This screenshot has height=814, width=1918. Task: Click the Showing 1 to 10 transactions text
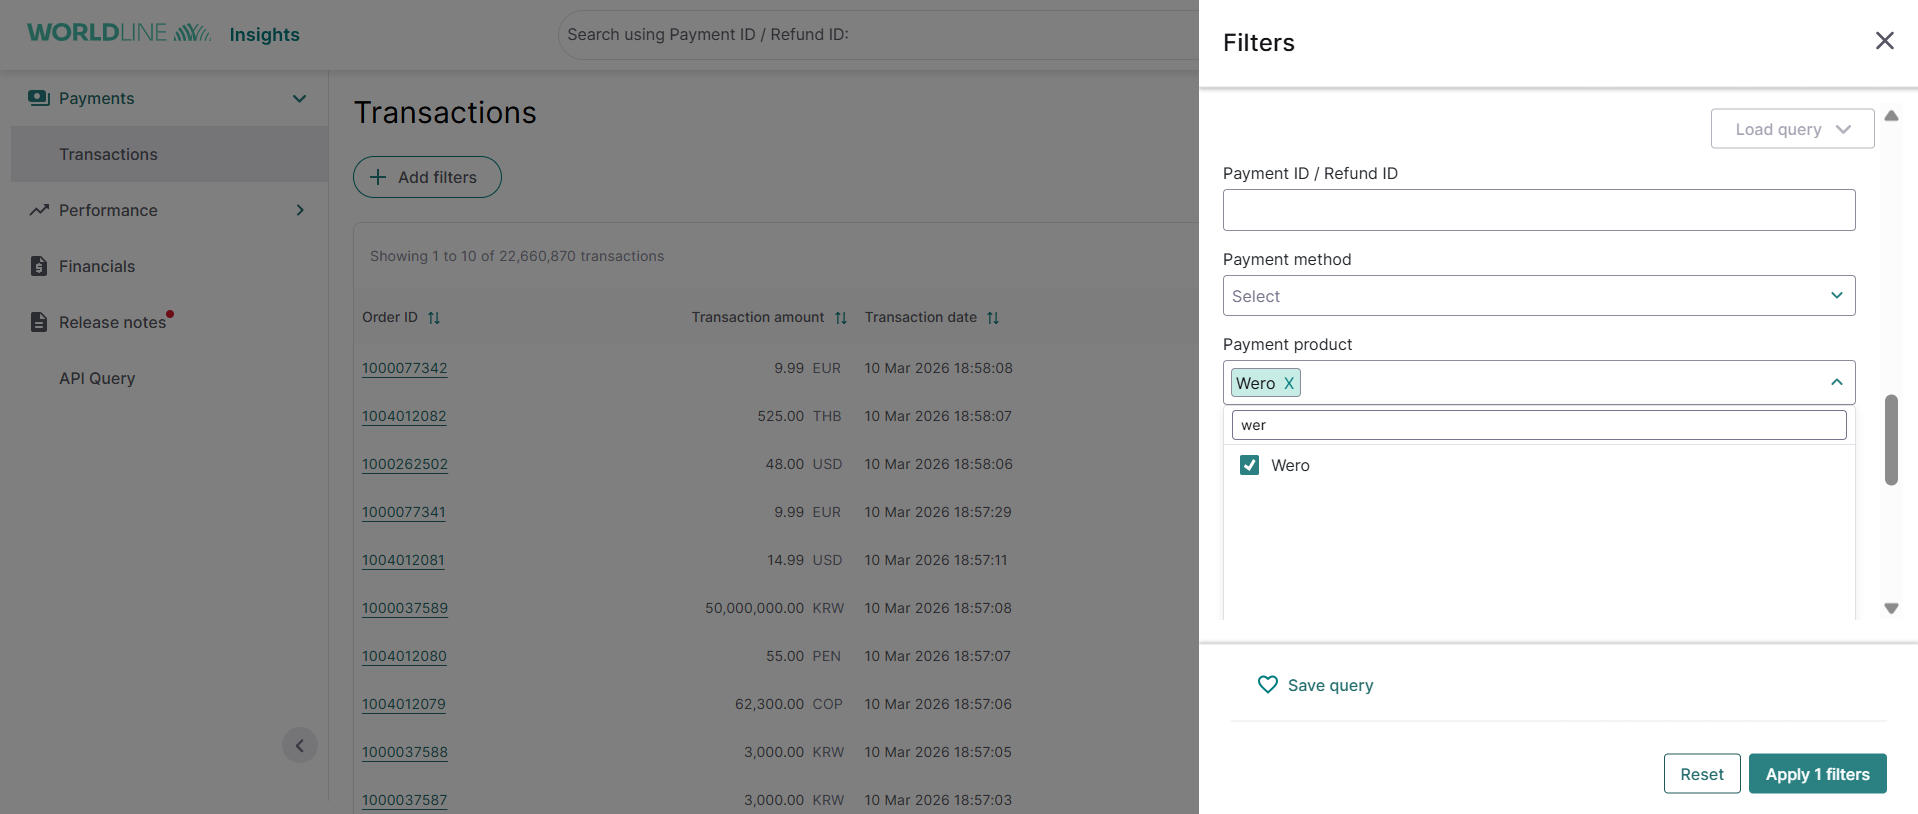pos(517,256)
